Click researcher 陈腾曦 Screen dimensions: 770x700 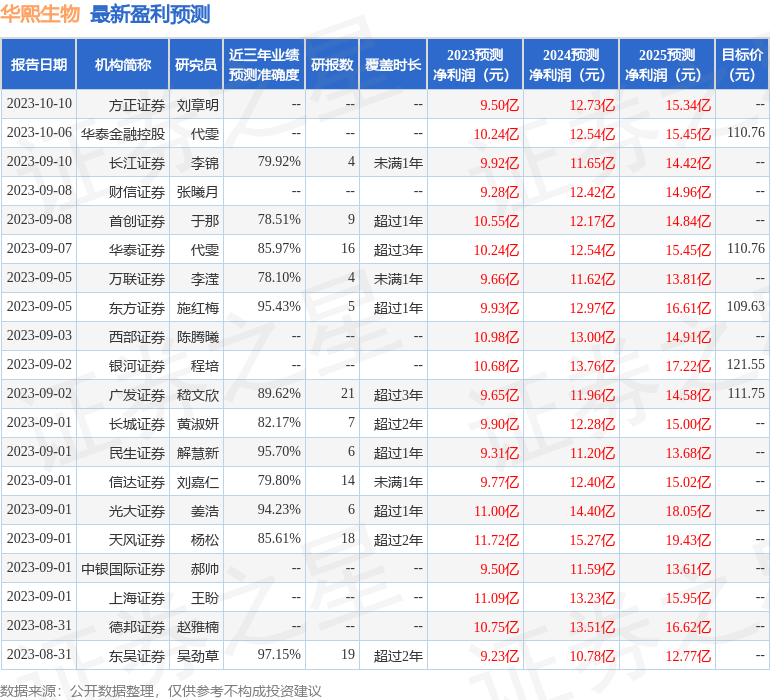click(x=197, y=337)
